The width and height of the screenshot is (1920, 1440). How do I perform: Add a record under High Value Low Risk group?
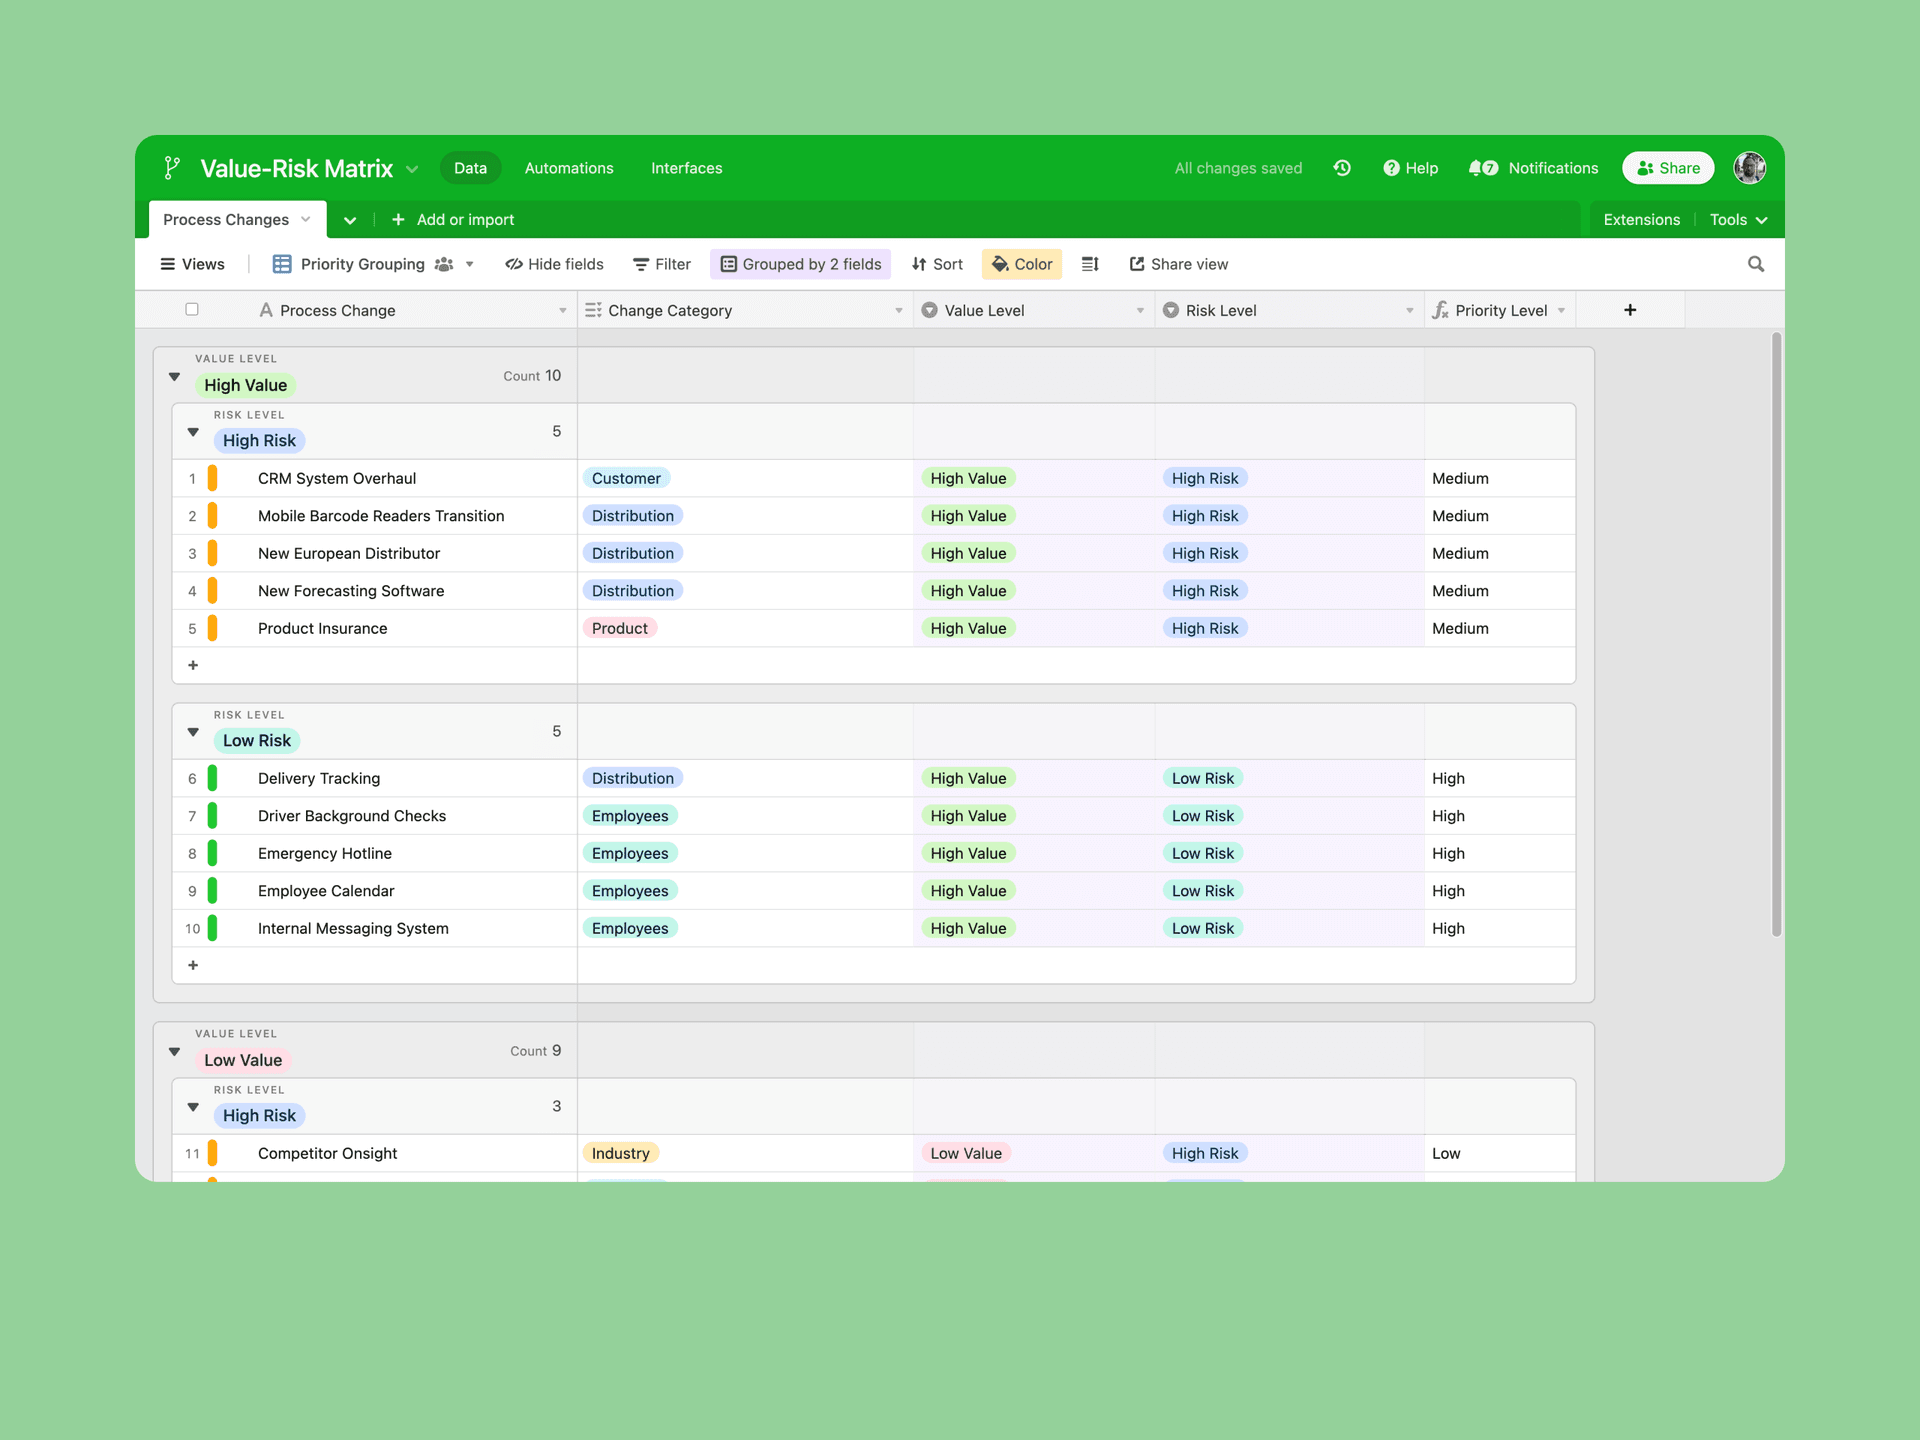coord(193,965)
